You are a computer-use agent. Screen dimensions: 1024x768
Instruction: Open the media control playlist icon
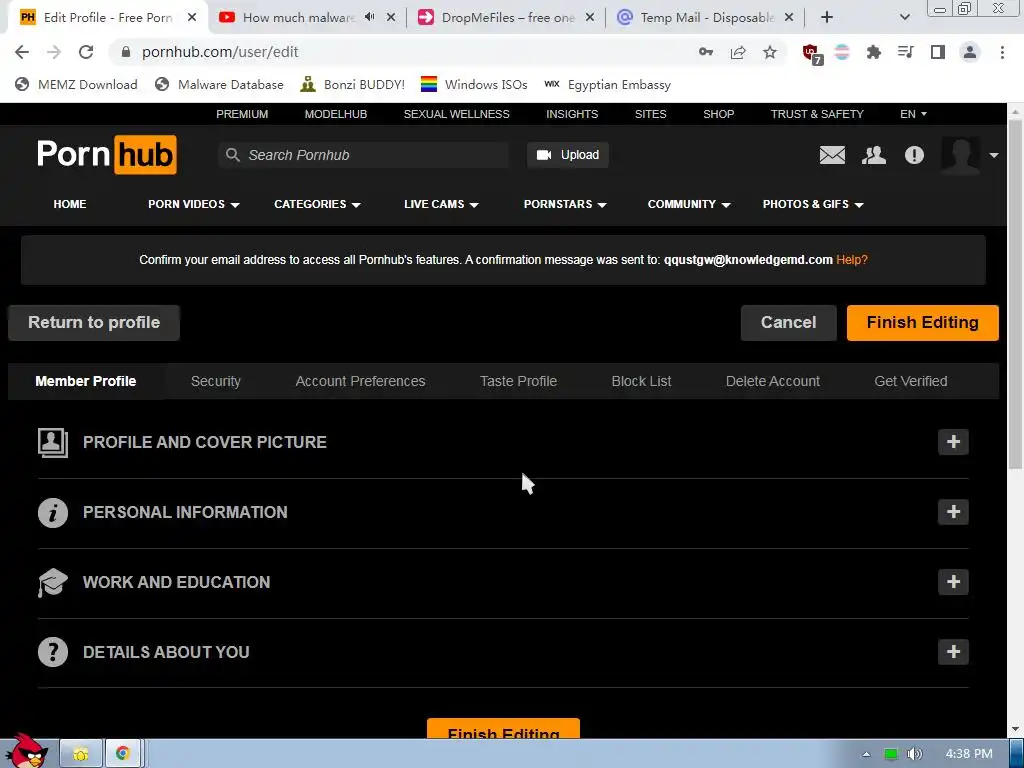point(905,52)
